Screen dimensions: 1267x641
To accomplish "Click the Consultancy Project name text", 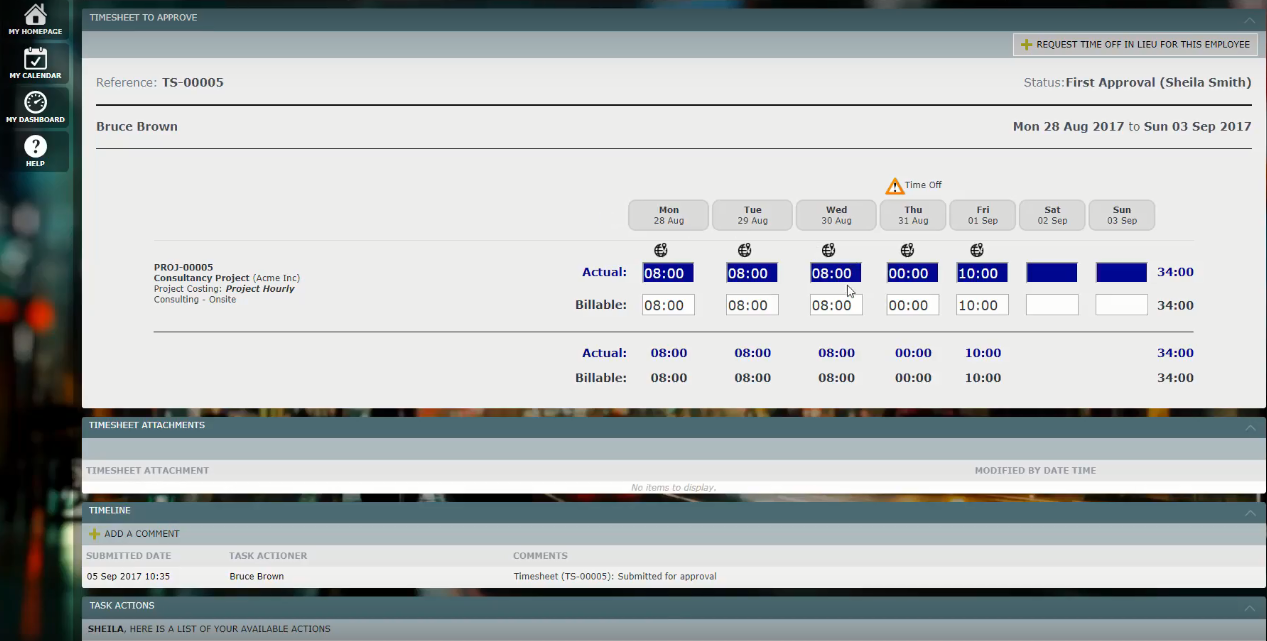I will tap(201, 278).
